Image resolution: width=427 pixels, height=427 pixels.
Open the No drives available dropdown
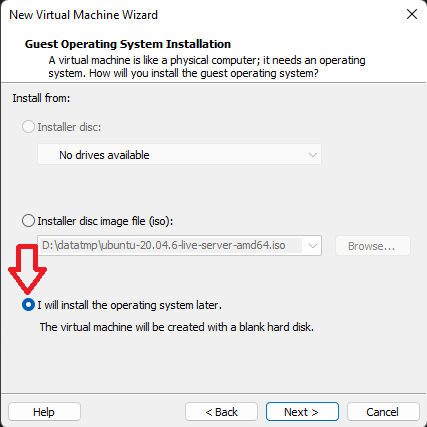tap(179, 154)
